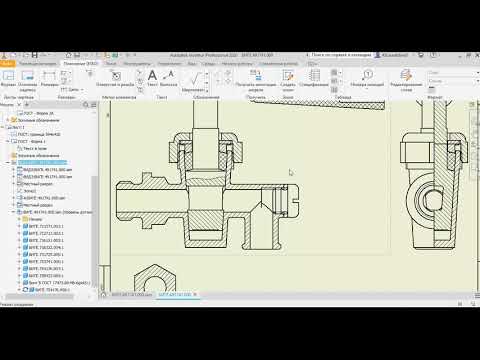Viewport: 480px width, 360px height.
Task: Select the Dimension (Размеры) tool
Action: (x=49, y=78)
